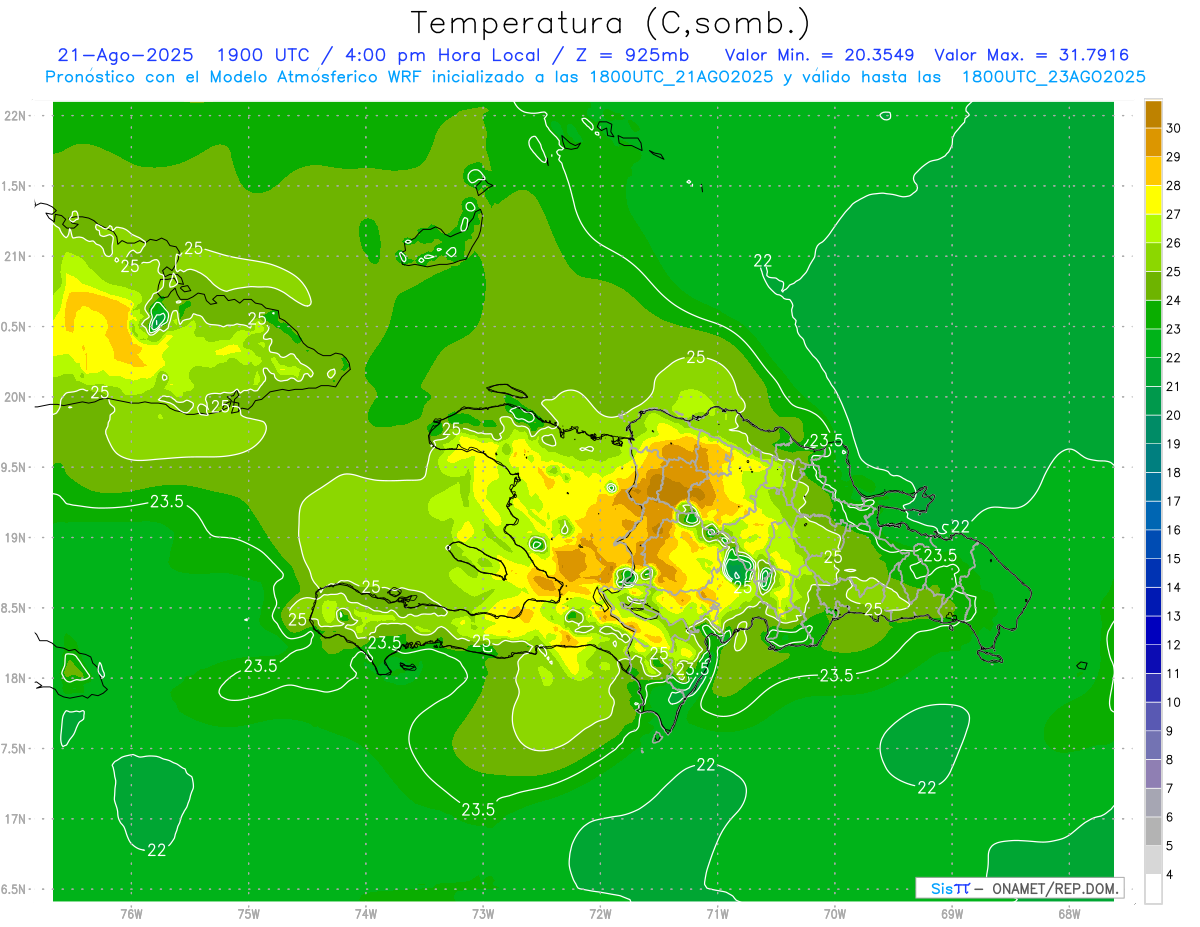Click the '22N' latitude label
This screenshot has height=927, width=1200.
(x=15, y=116)
